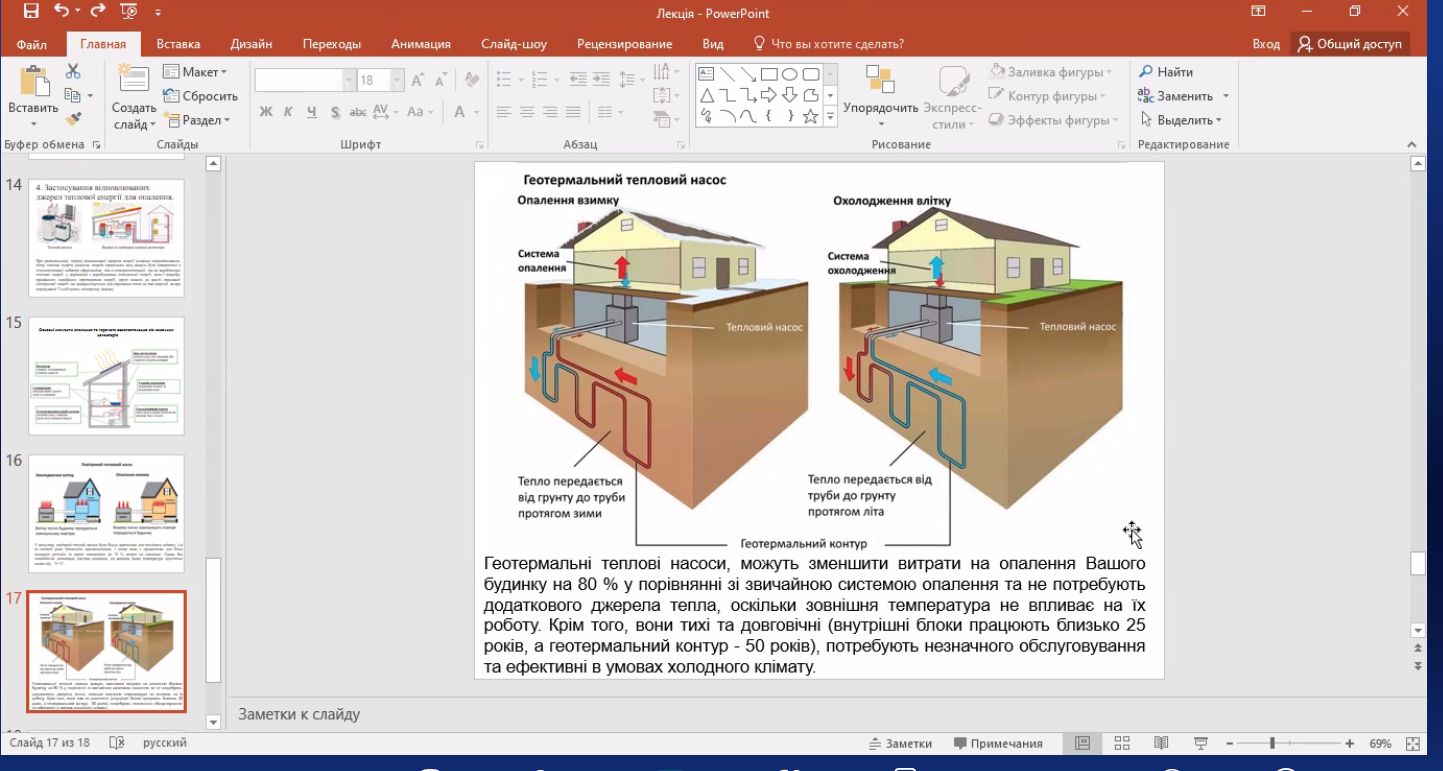This screenshot has width=1443, height=771.
Task: Open Reading View from status bar
Action: coord(1160,743)
